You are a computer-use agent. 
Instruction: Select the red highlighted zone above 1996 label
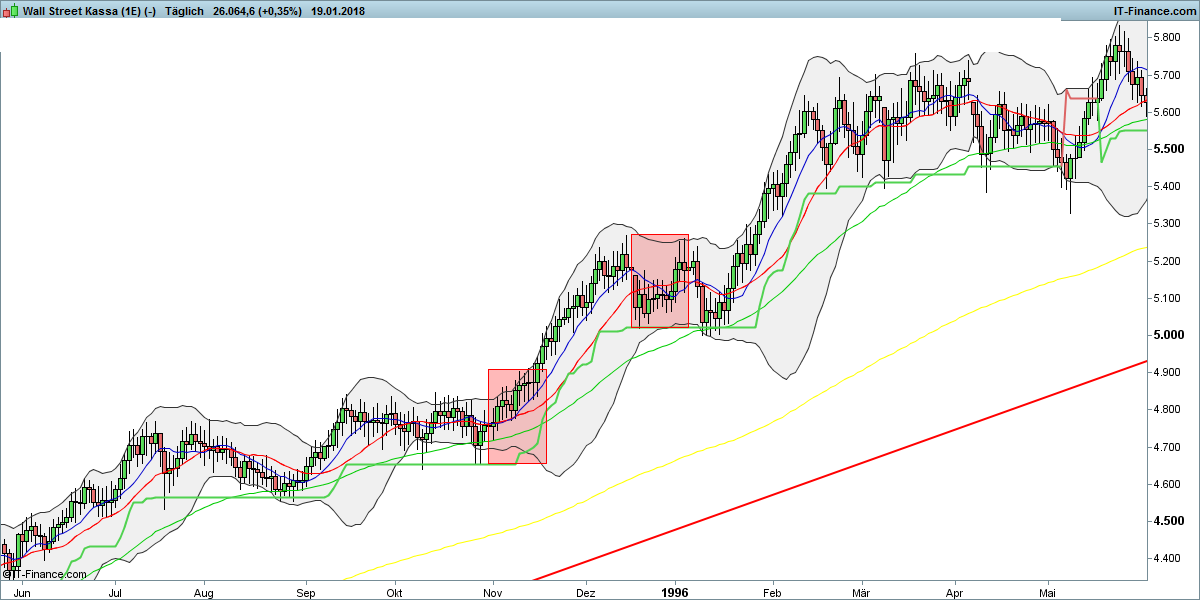coord(660,280)
